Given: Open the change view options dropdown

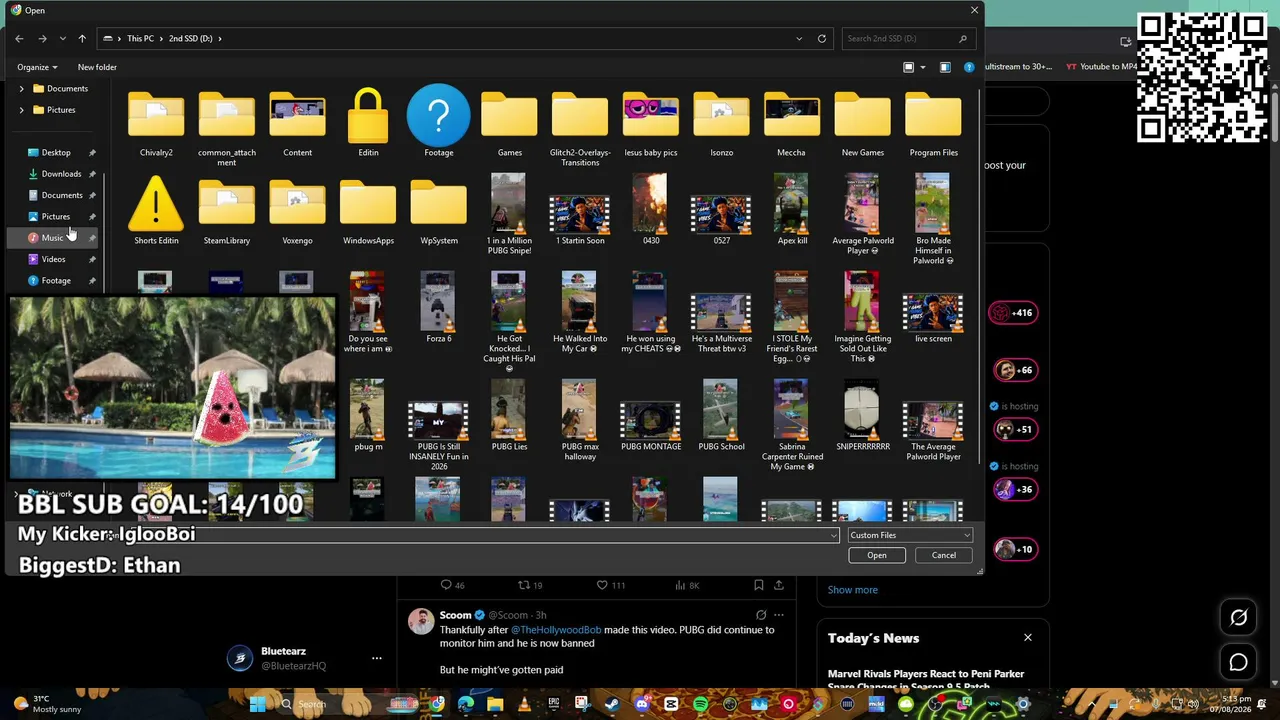Looking at the screenshot, I should (923, 67).
